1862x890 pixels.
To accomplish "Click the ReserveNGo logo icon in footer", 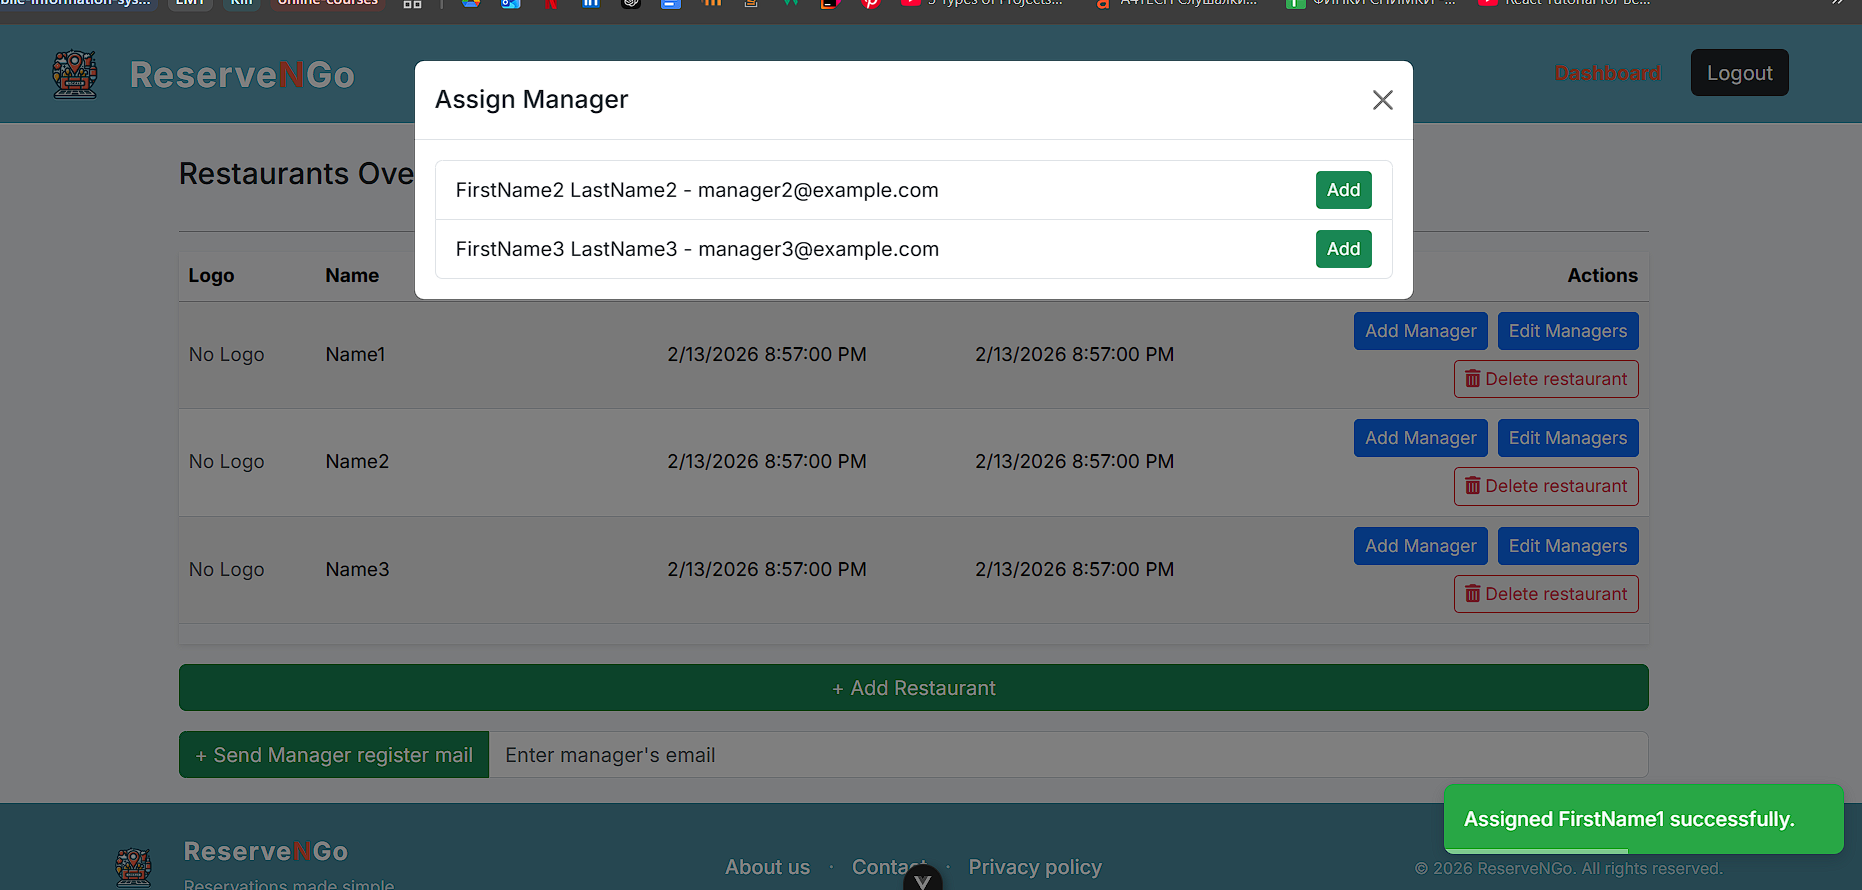I will click(x=133, y=866).
